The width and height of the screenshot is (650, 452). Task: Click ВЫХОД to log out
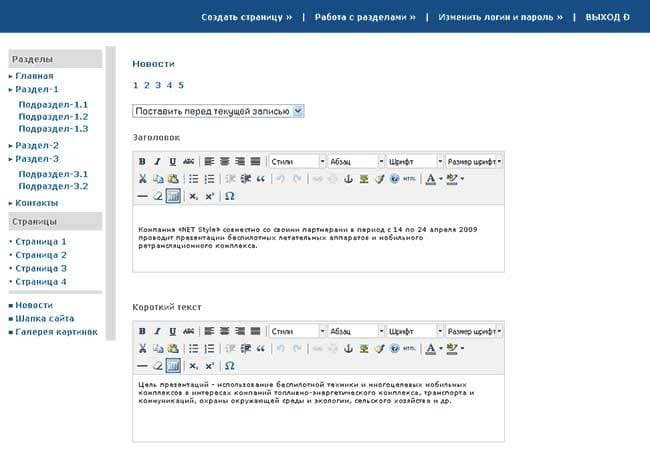(x=607, y=17)
